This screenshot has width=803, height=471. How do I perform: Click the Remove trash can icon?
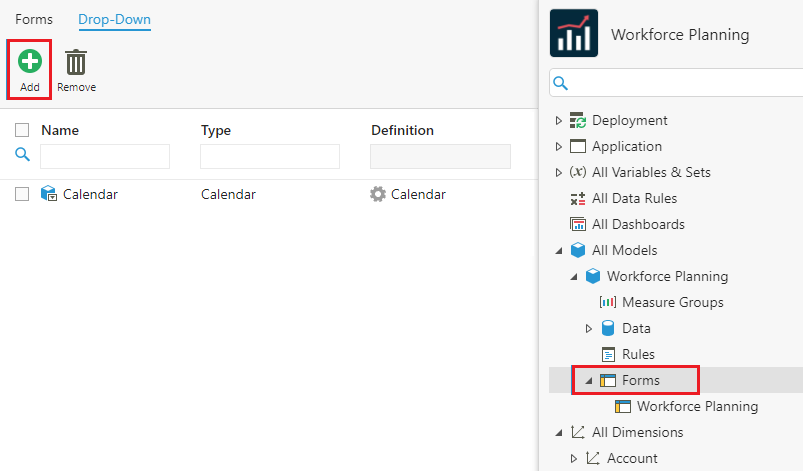click(x=76, y=63)
